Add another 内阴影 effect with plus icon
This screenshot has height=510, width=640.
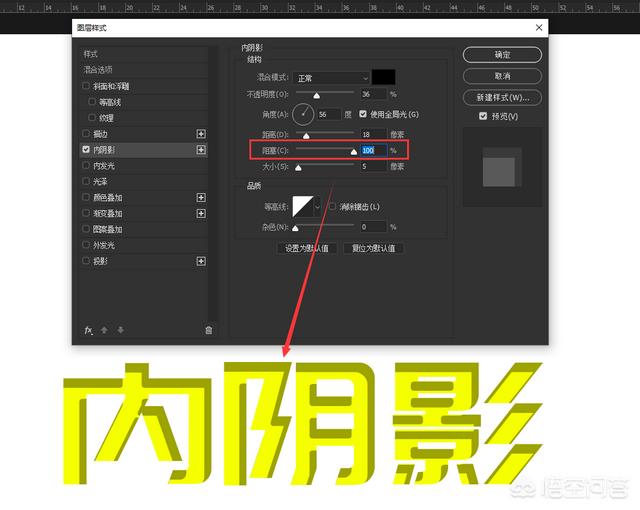(201, 150)
